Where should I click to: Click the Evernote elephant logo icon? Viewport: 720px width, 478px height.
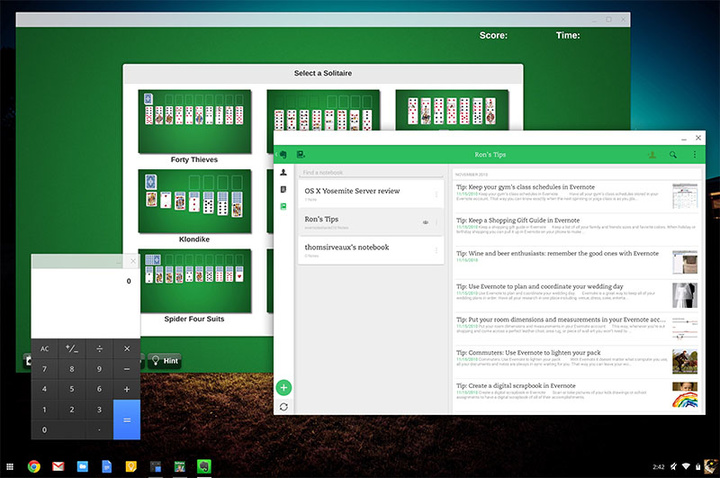(x=284, y=155)
